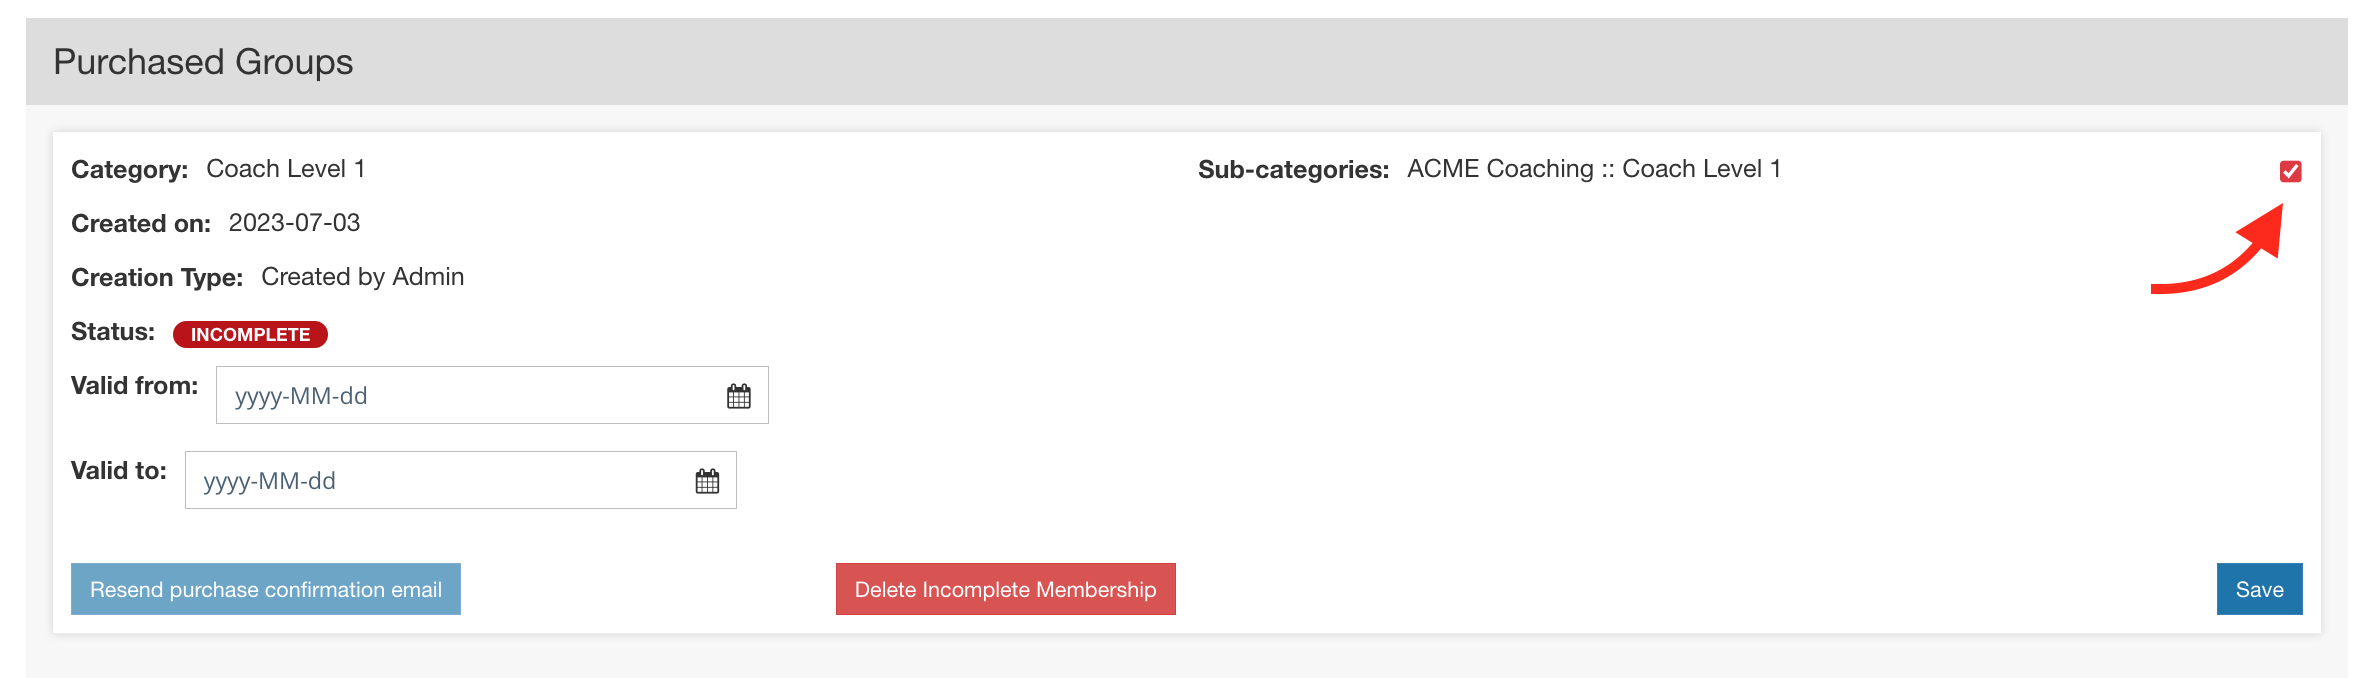Open the Valid to calendar picker
The width and height of the screenshot is (2372, 678).
(707, 481)
